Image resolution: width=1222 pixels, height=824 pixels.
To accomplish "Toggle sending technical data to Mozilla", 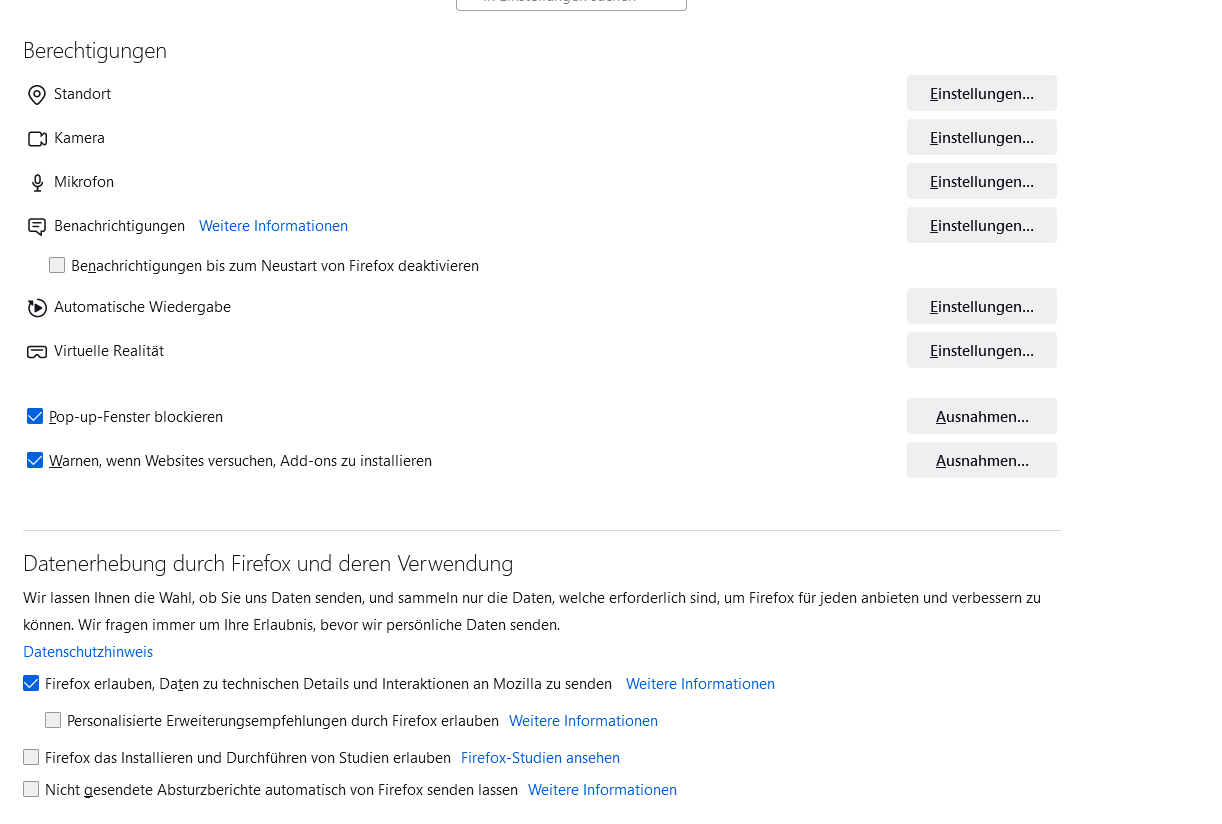I will [31, 684].
